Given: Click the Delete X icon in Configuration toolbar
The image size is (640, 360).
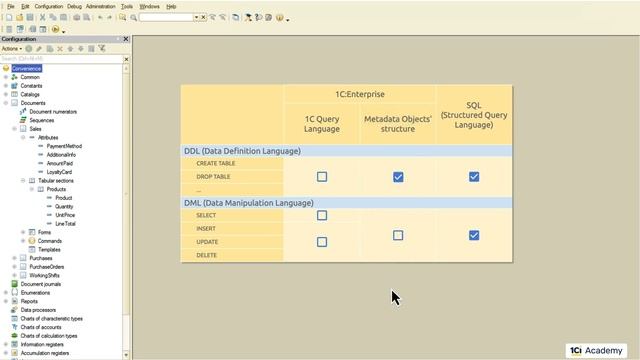Looking at the screenshot, I should (x=60, y=49).
